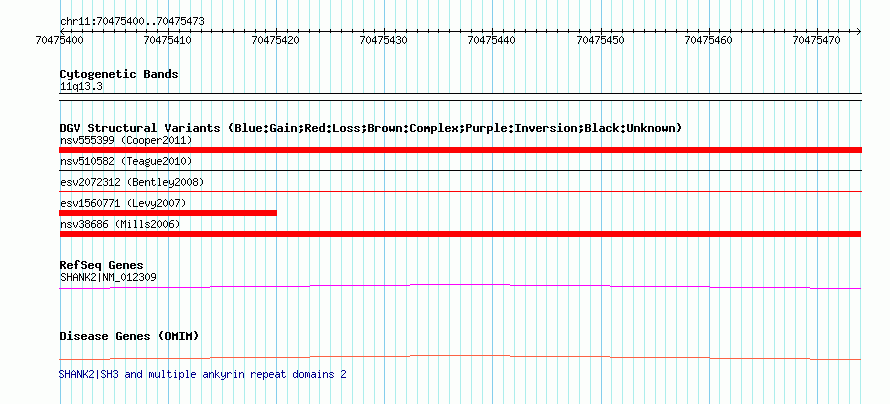Click the 11q13.3 band label

click(x=81, y=87)
